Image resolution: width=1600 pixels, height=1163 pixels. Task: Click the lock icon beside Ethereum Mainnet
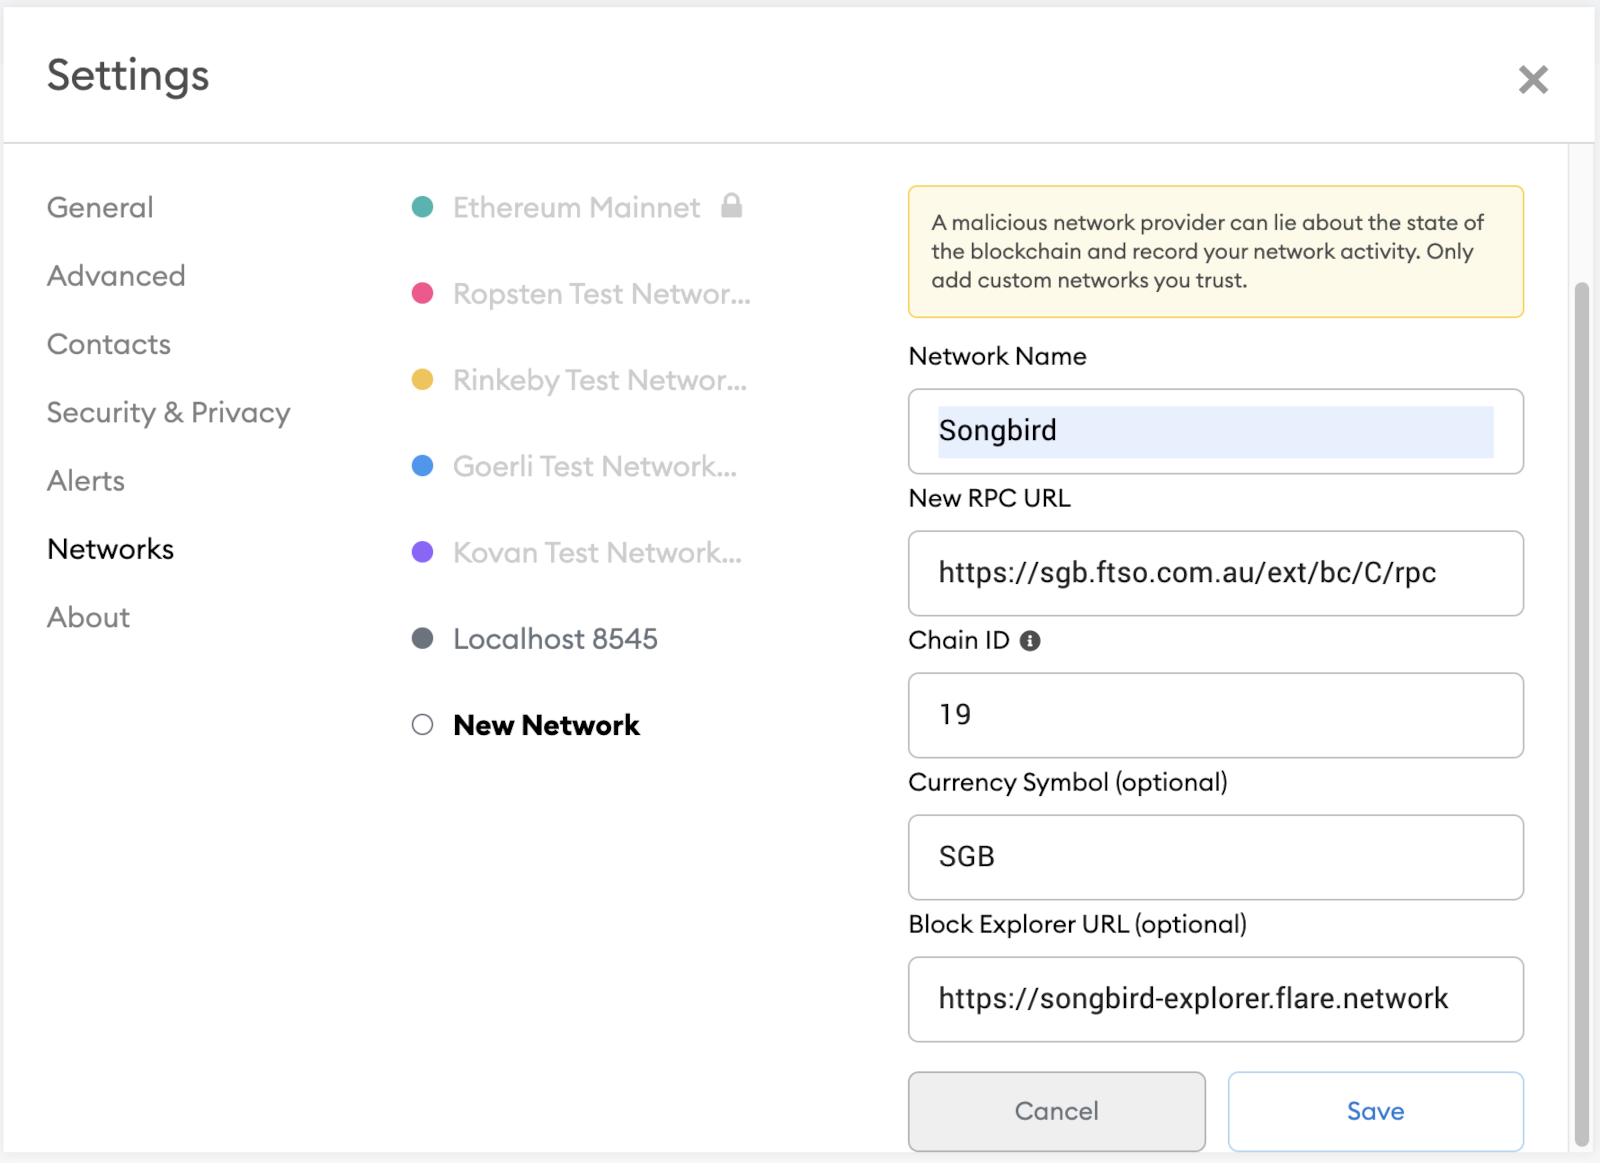click(732, 206)
